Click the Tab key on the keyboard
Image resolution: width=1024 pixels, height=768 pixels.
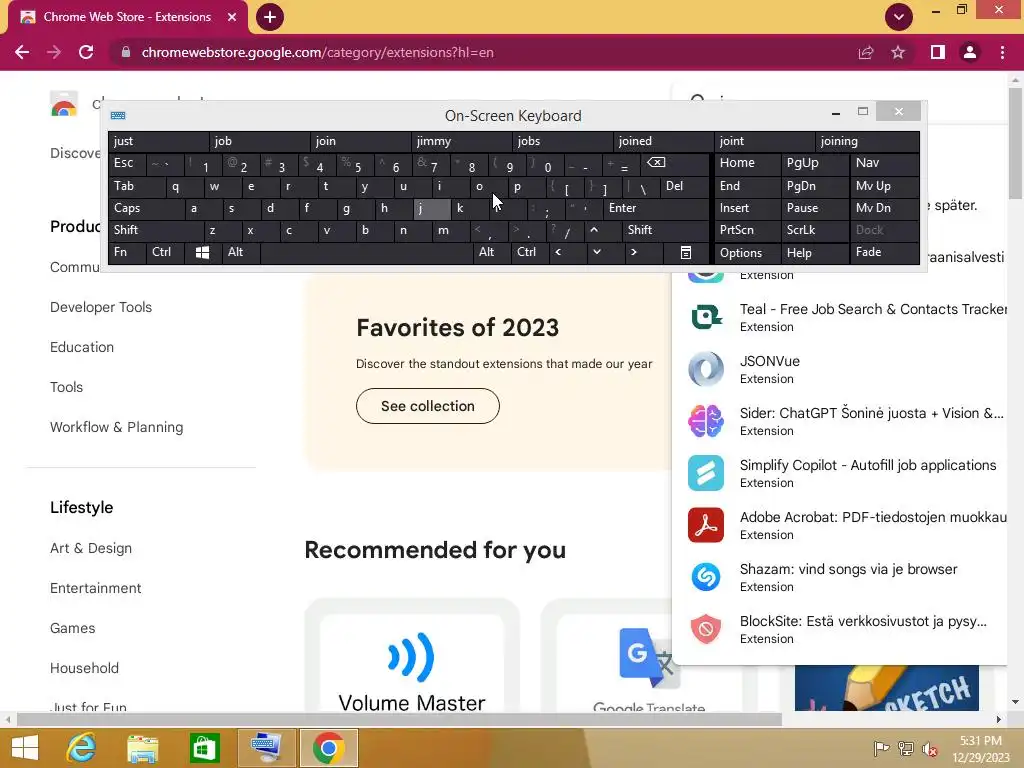coord(136,186)
